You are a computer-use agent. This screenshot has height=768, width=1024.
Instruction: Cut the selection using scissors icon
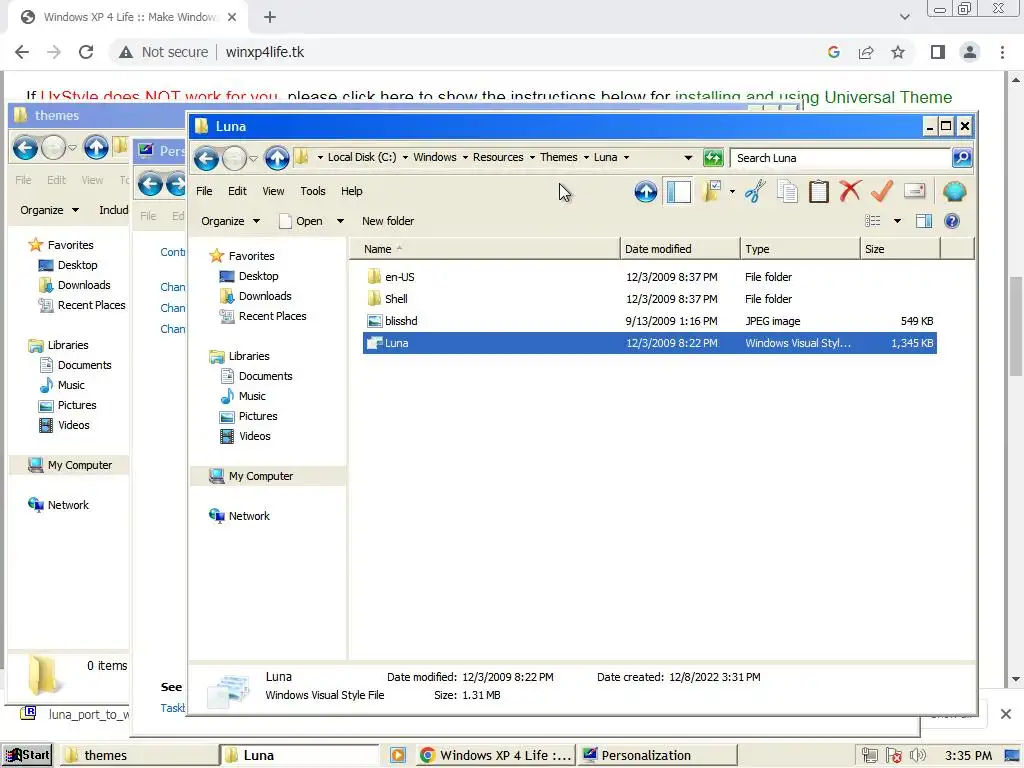coord(755,191)
